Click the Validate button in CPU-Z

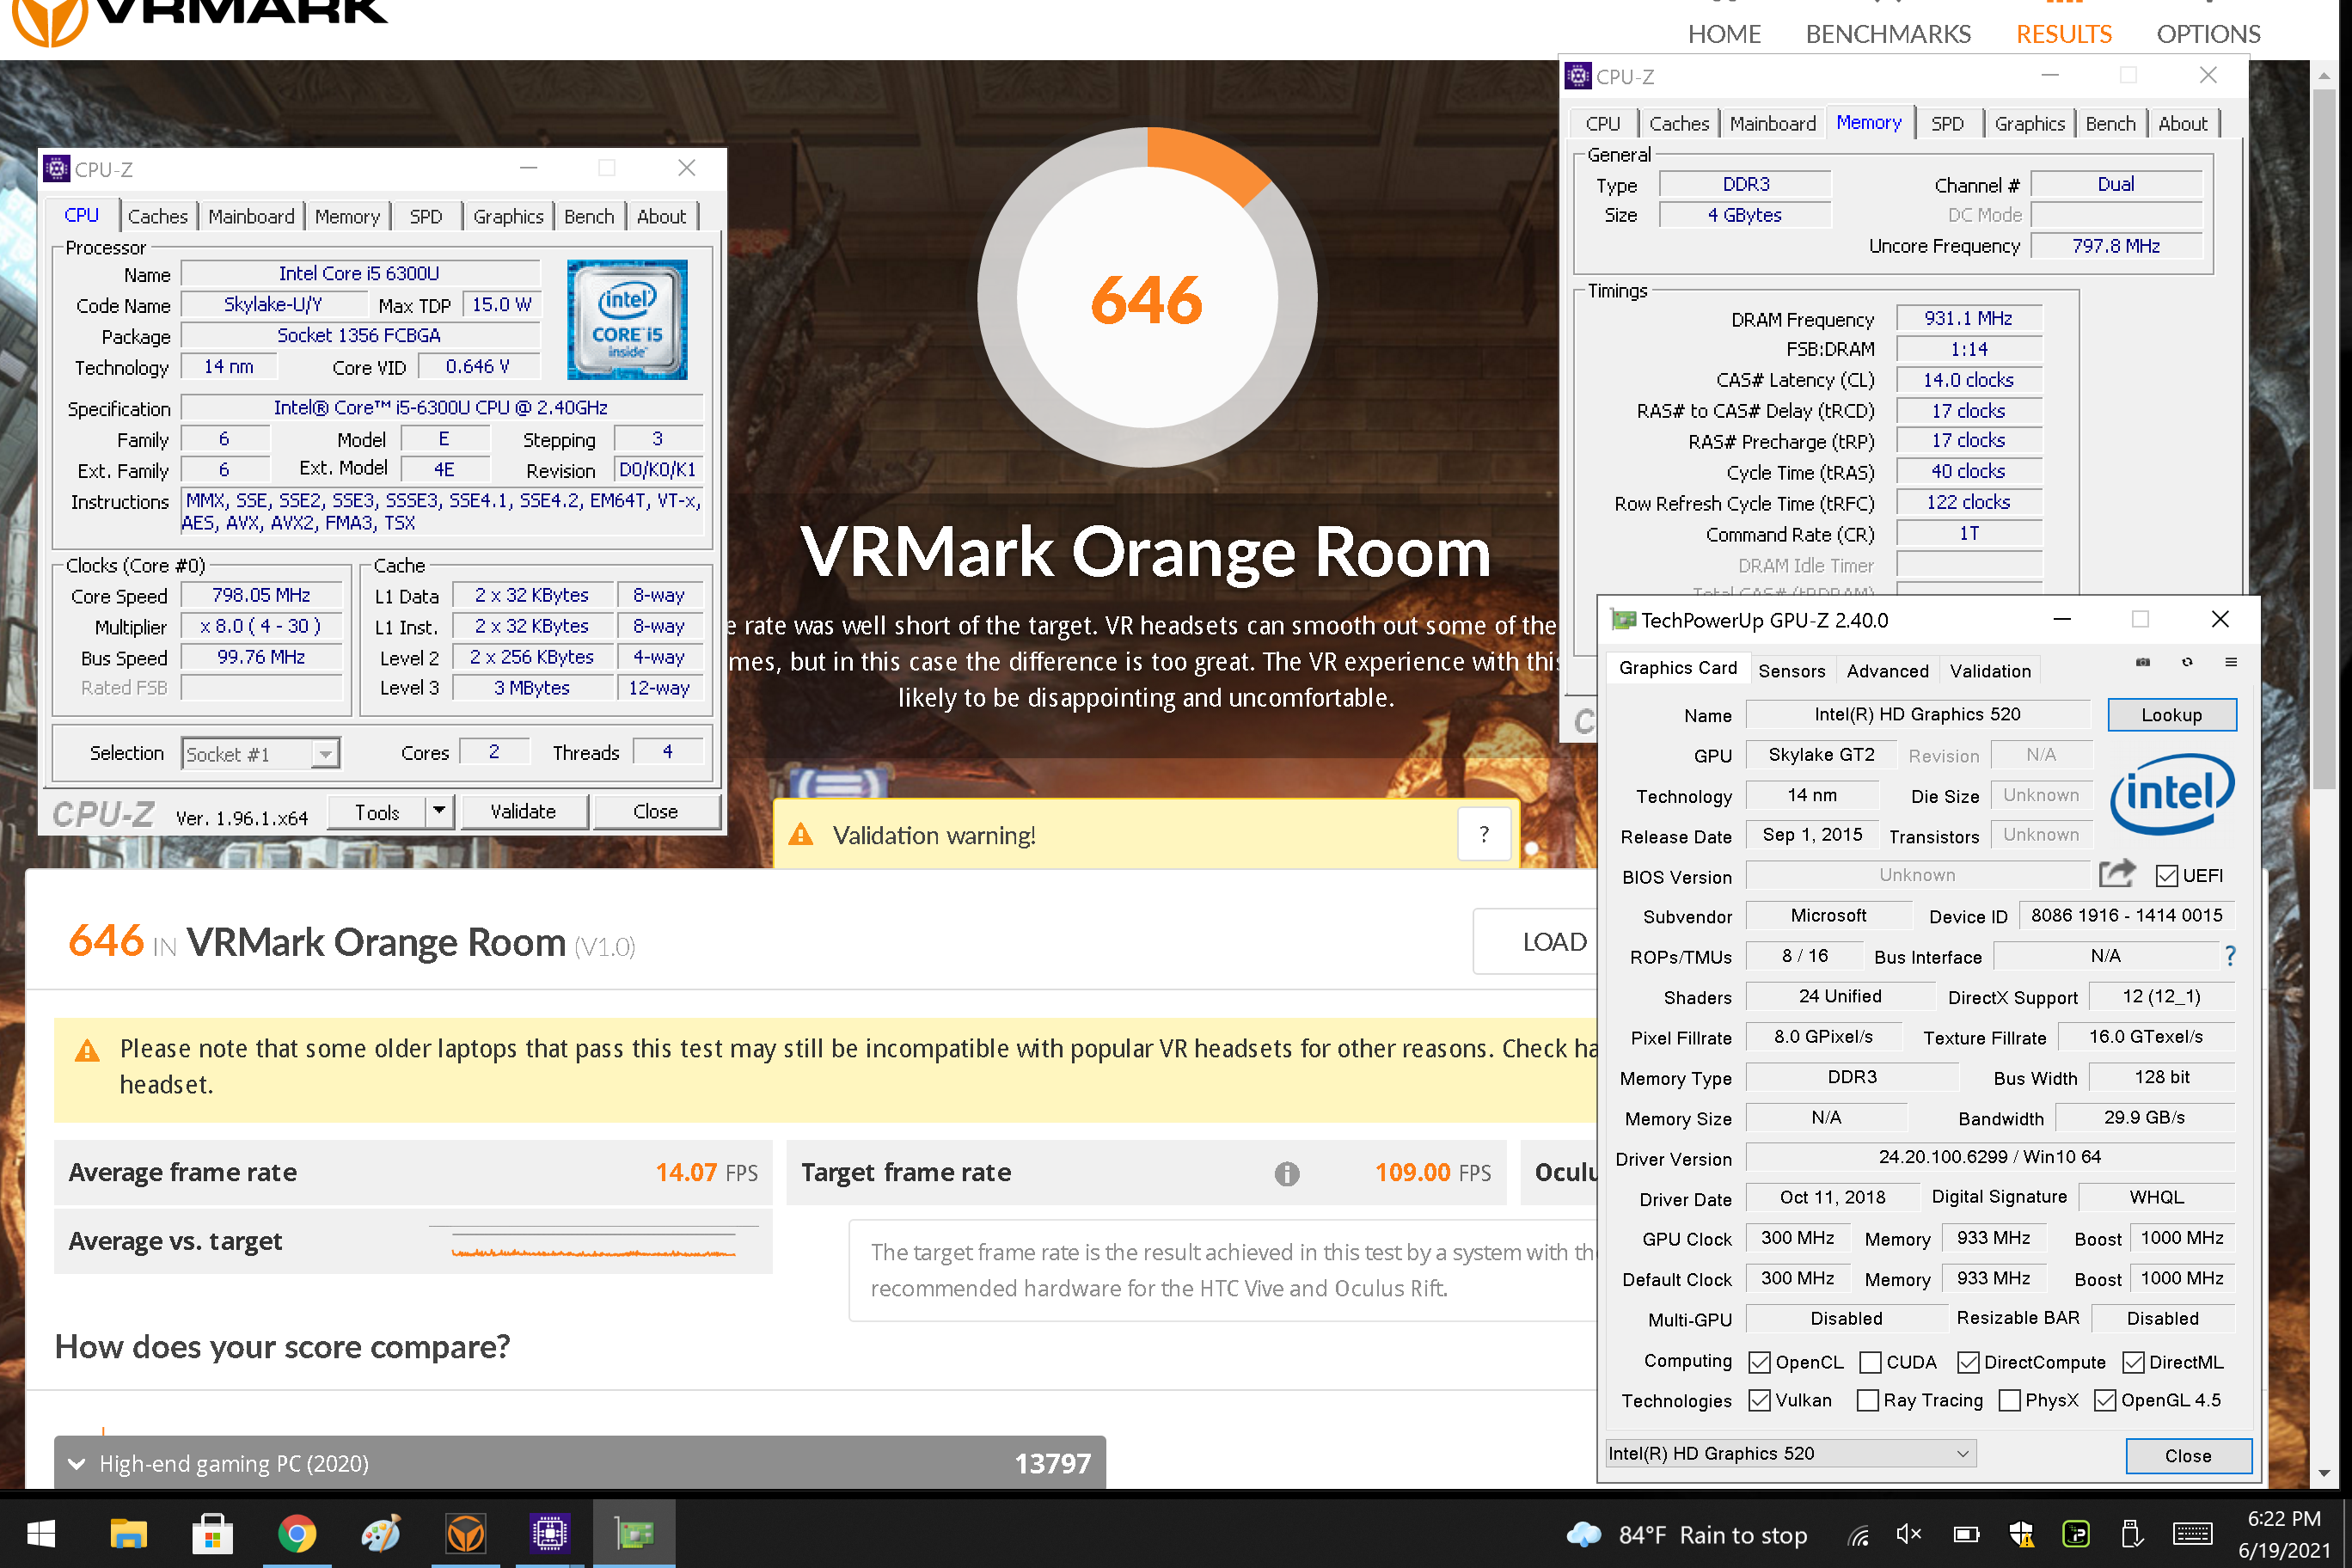click(523, 811)
